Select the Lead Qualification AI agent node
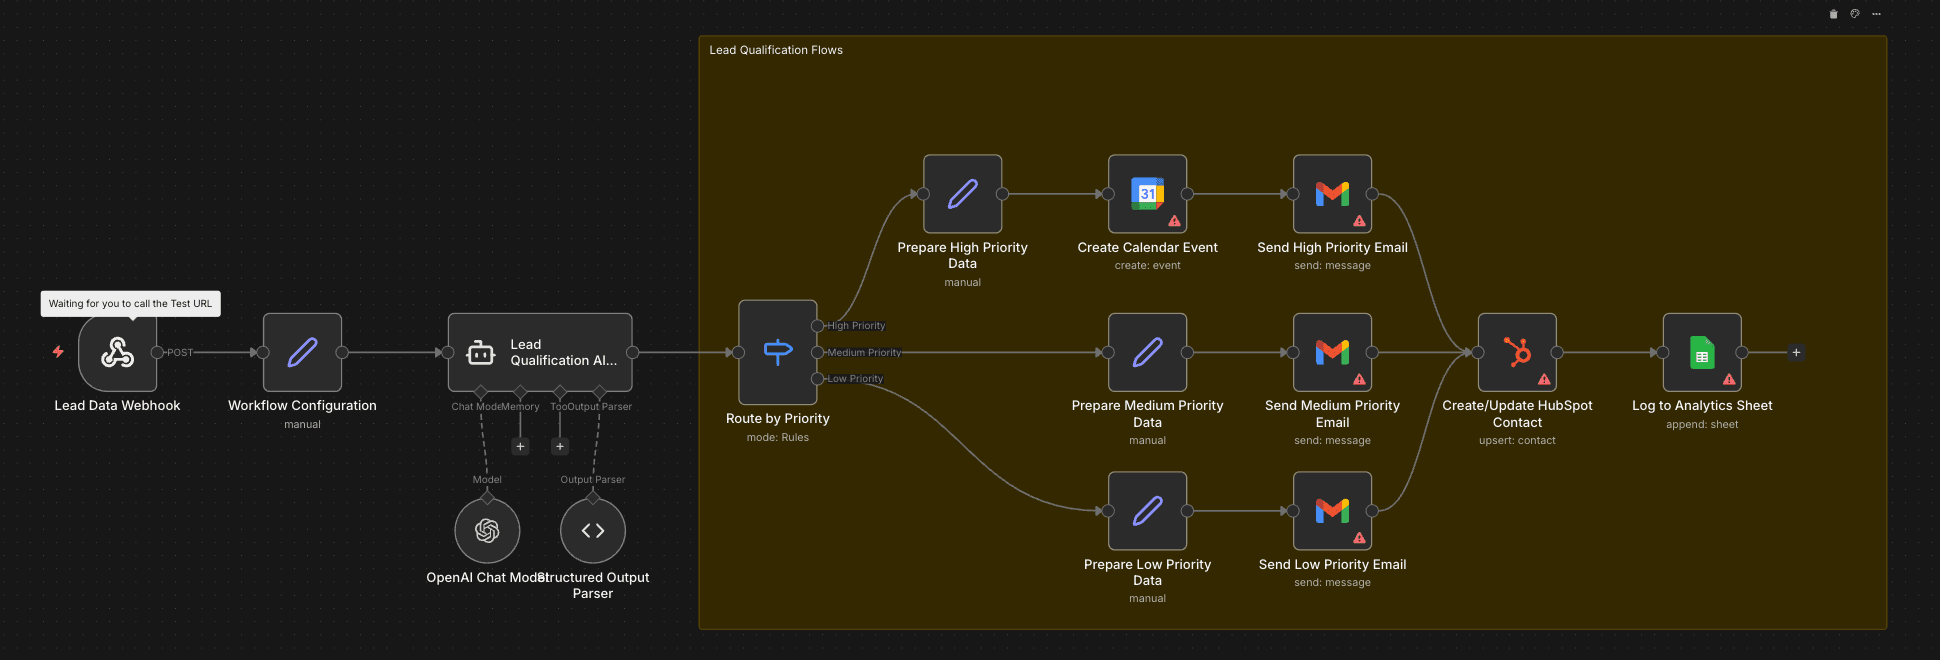Image resolution: width=1940 pixels, height=660 pixels. pos(540,352)
